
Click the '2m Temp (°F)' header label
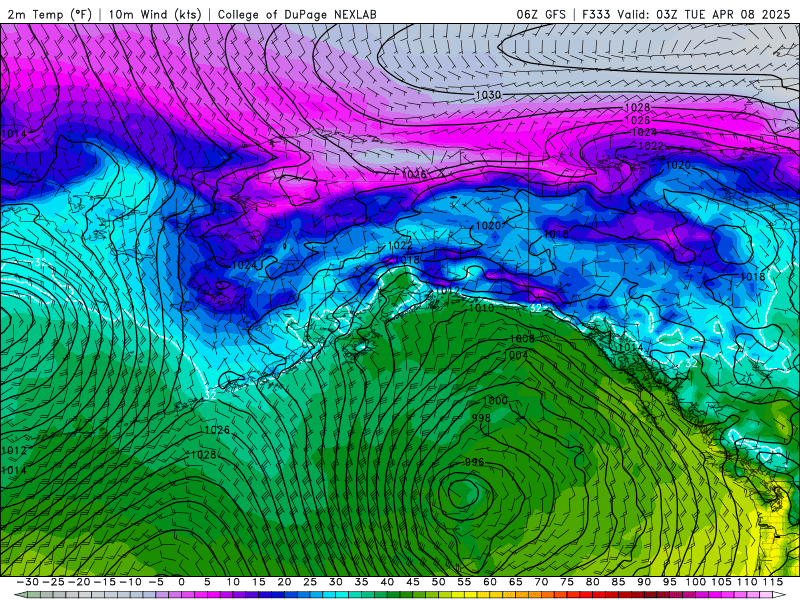[x=49, y=14]
